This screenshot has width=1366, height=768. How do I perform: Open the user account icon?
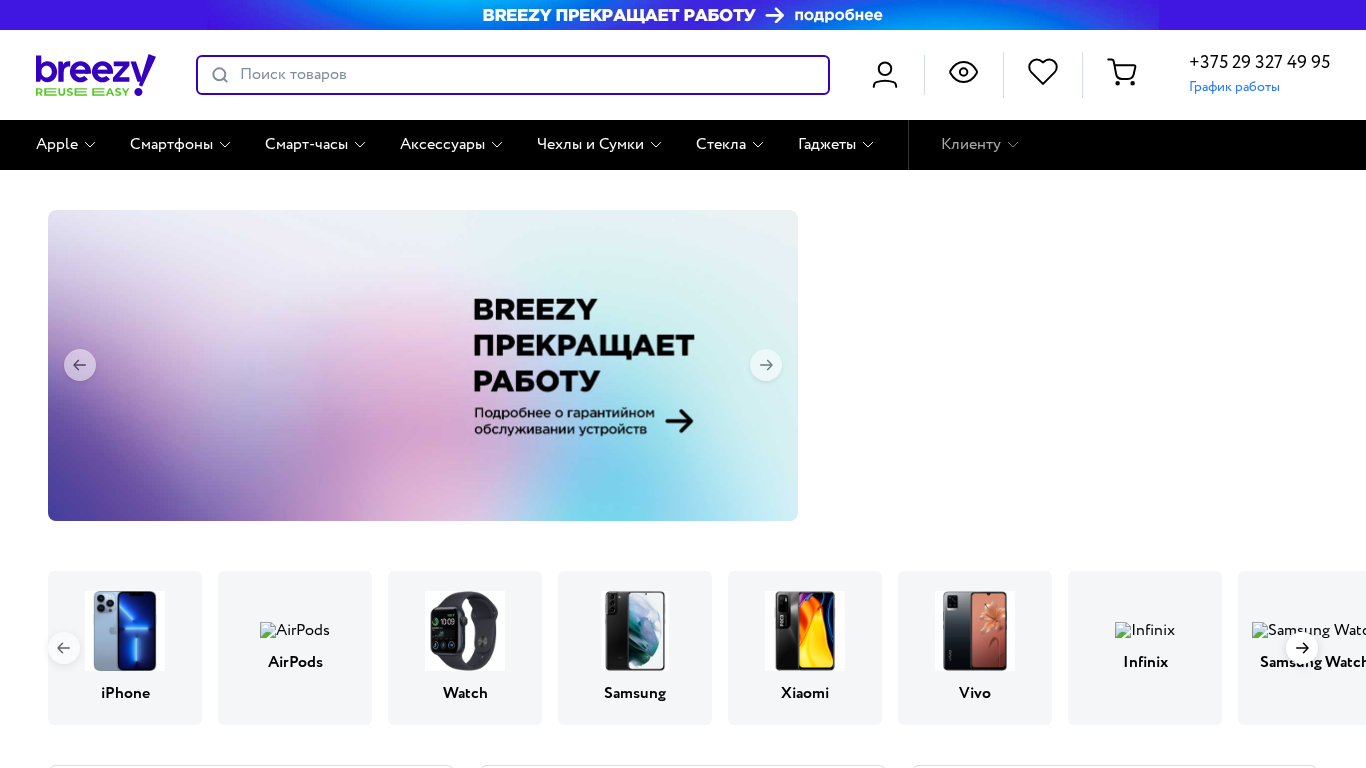pyautogui.click(x=885, y=75)
